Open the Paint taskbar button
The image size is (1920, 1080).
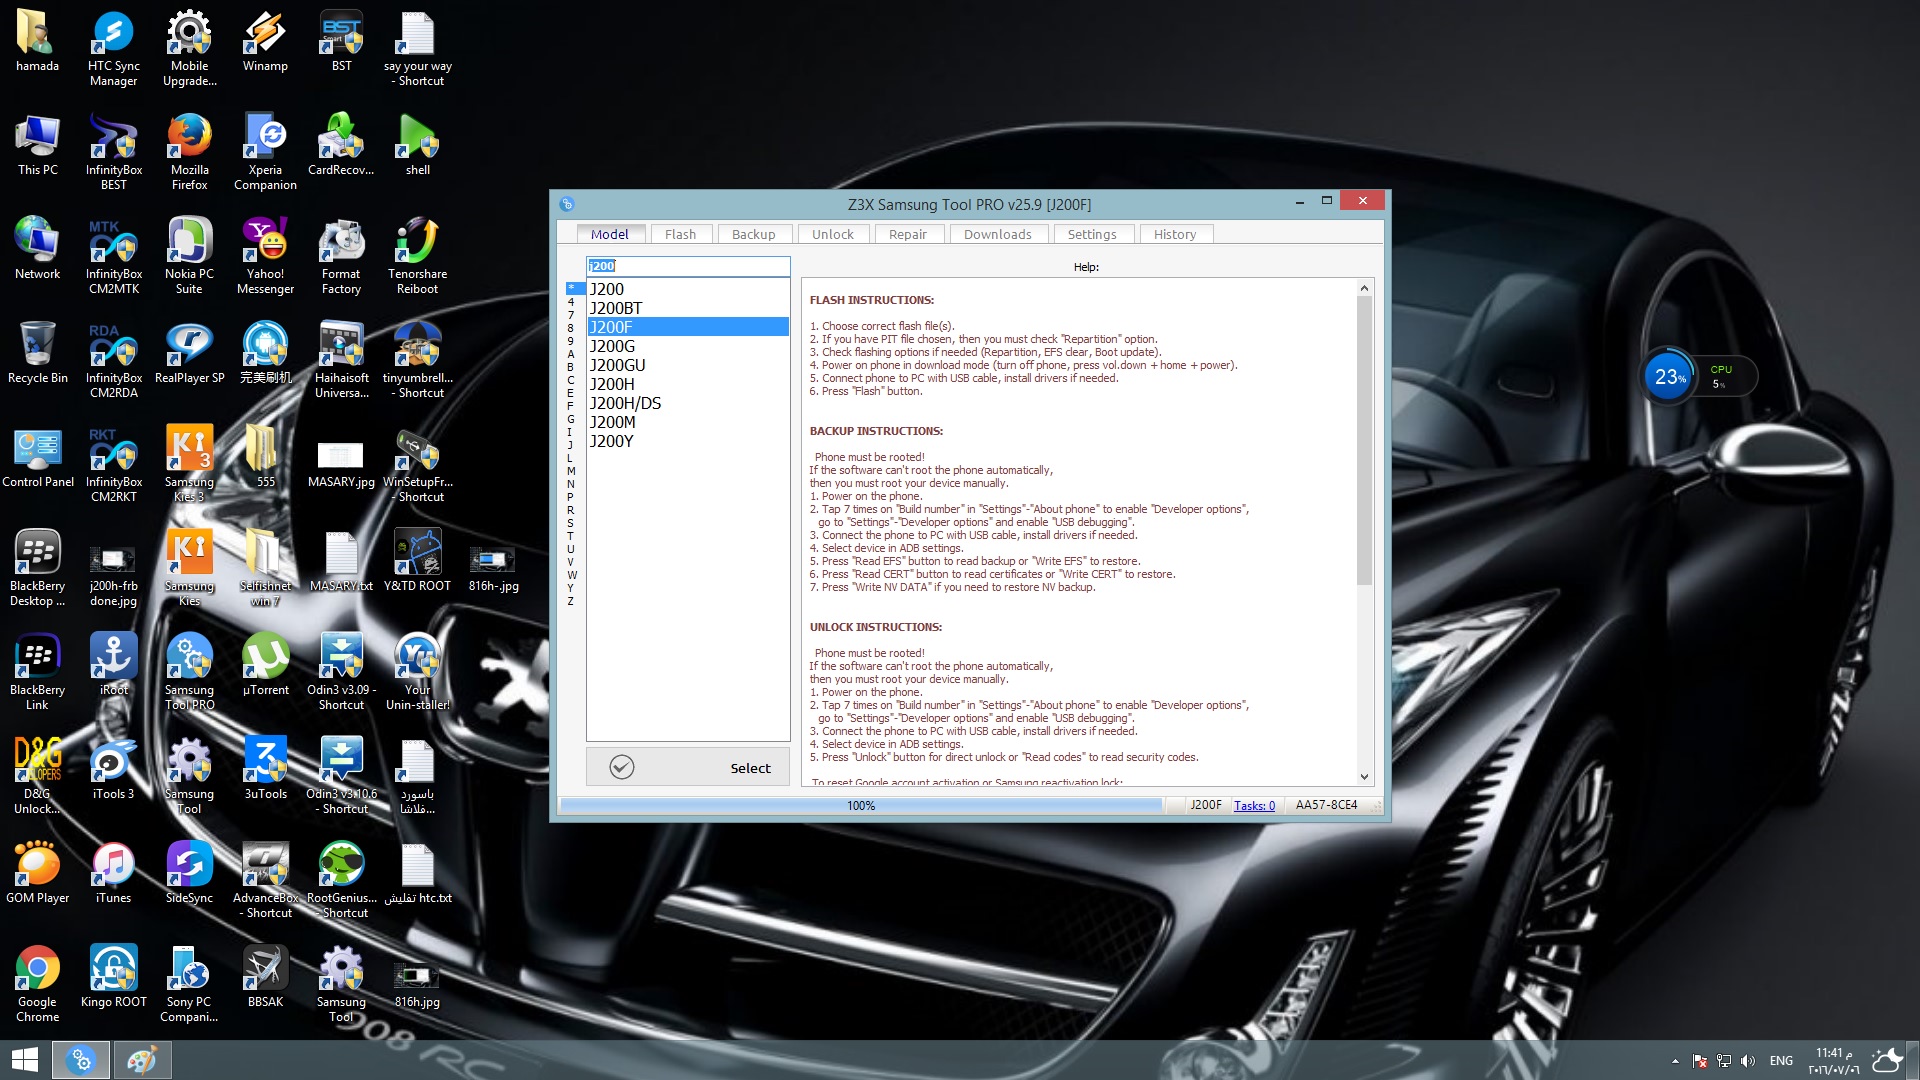[x=141, y=1060]
